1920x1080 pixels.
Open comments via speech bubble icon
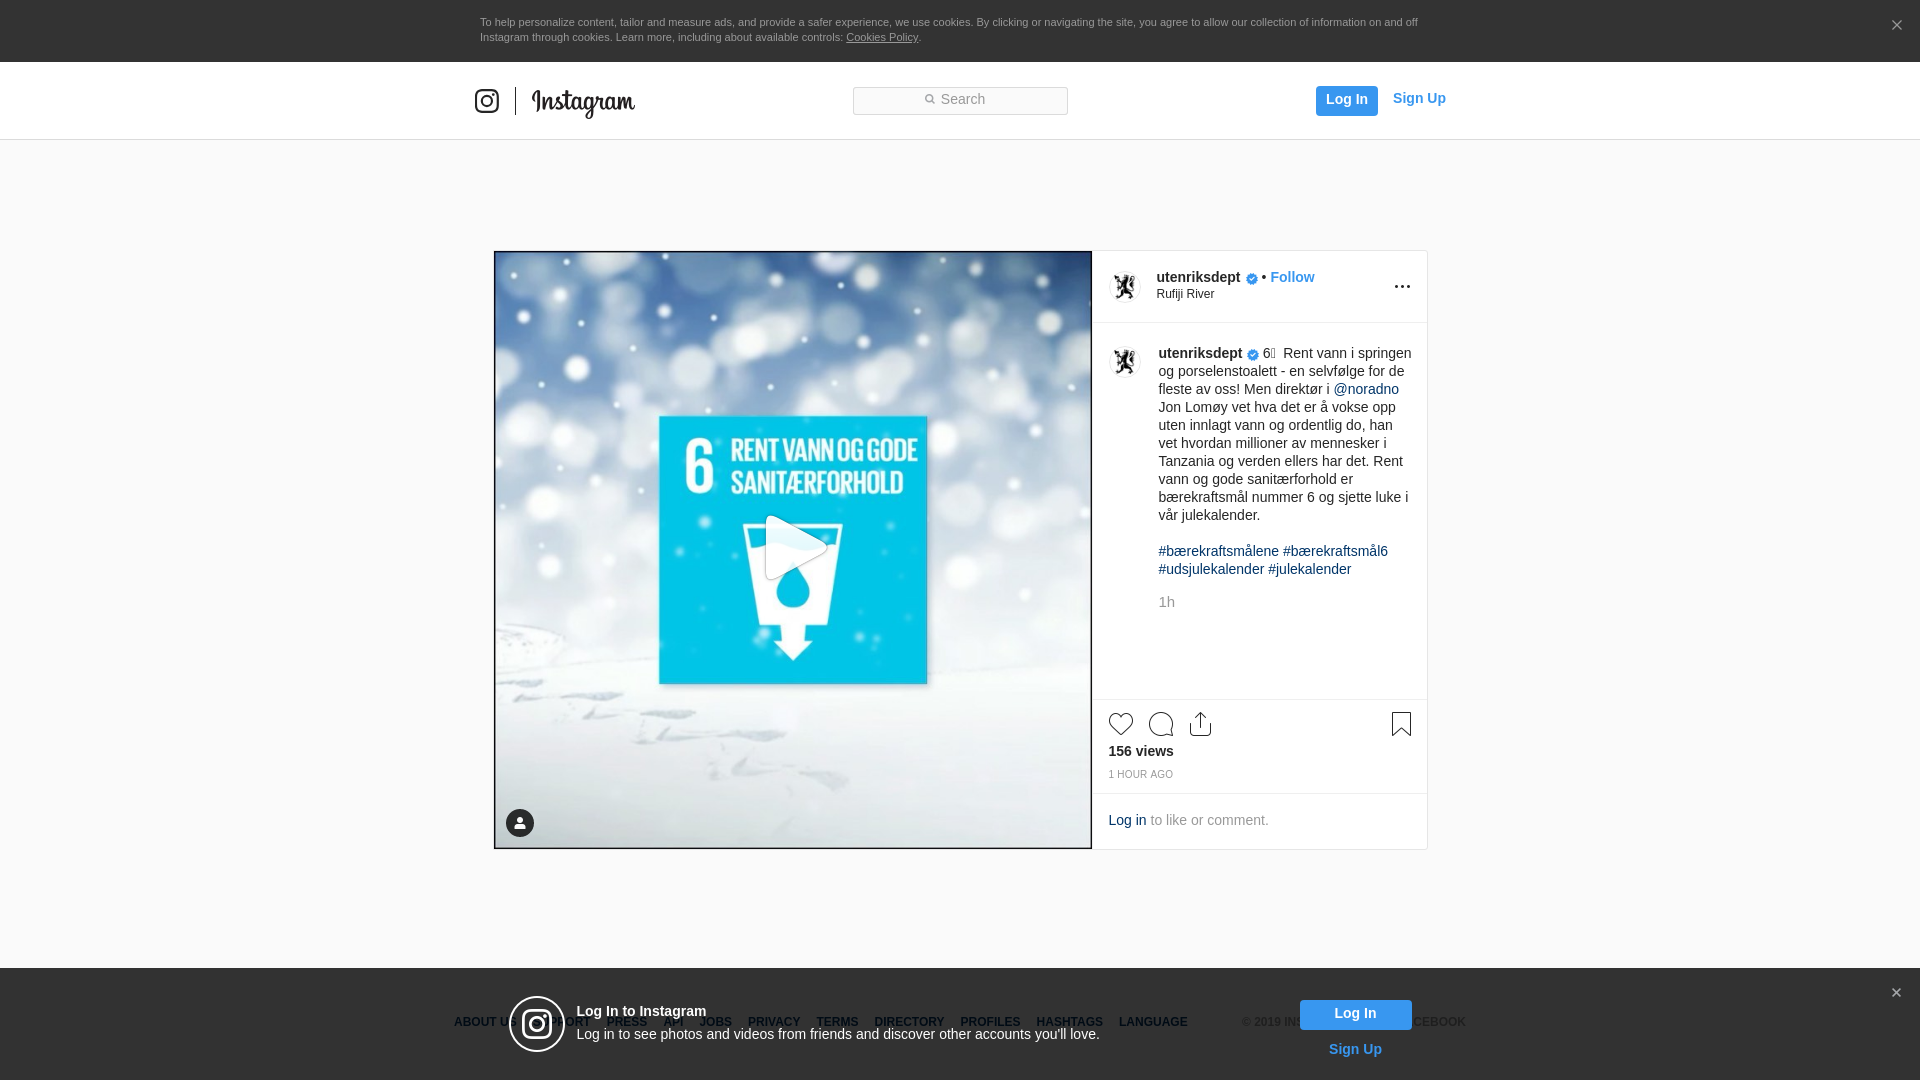1160,724
